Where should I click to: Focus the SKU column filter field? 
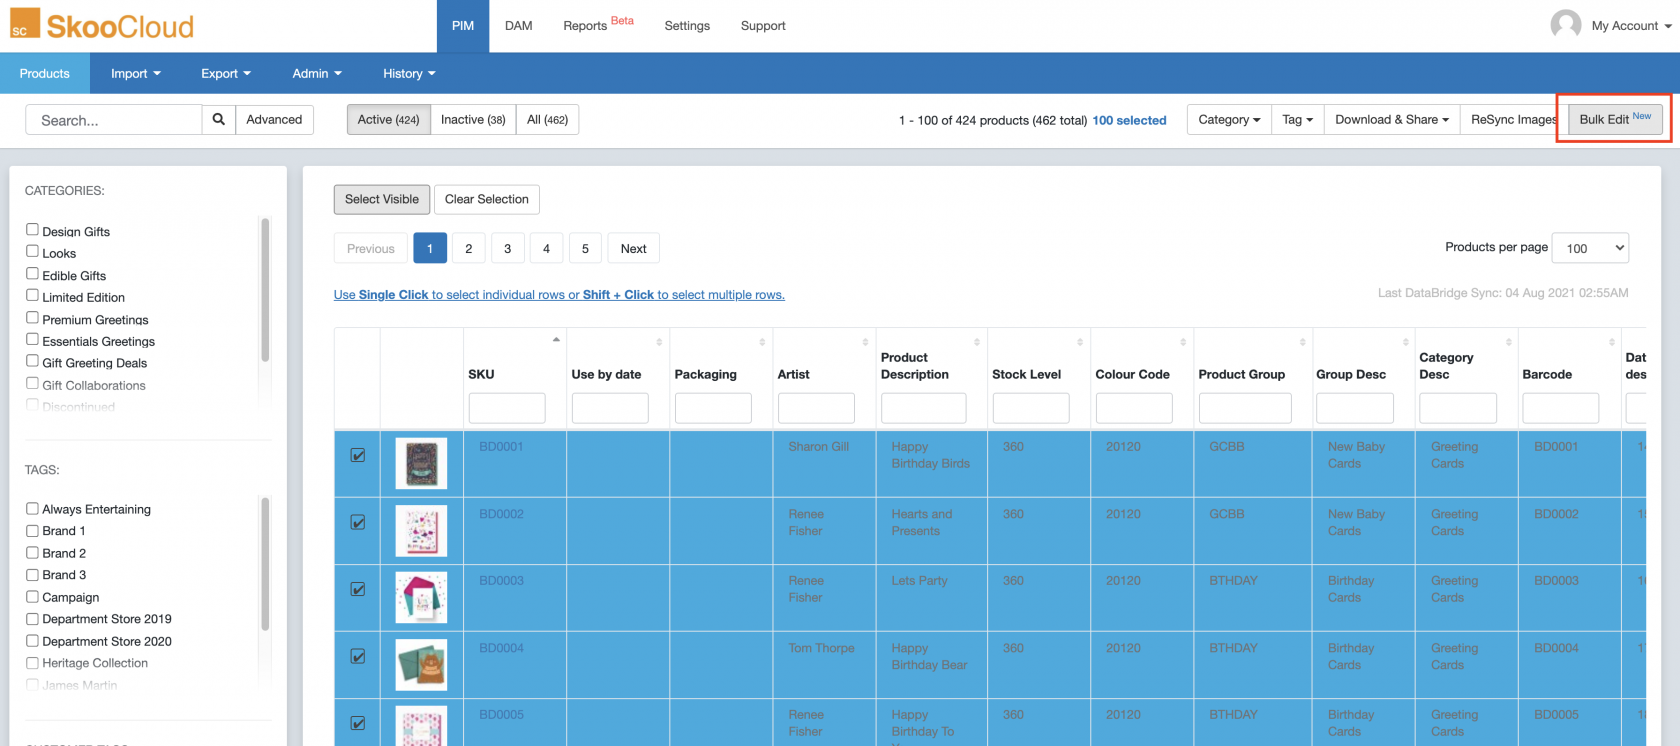tap(507, 408)
